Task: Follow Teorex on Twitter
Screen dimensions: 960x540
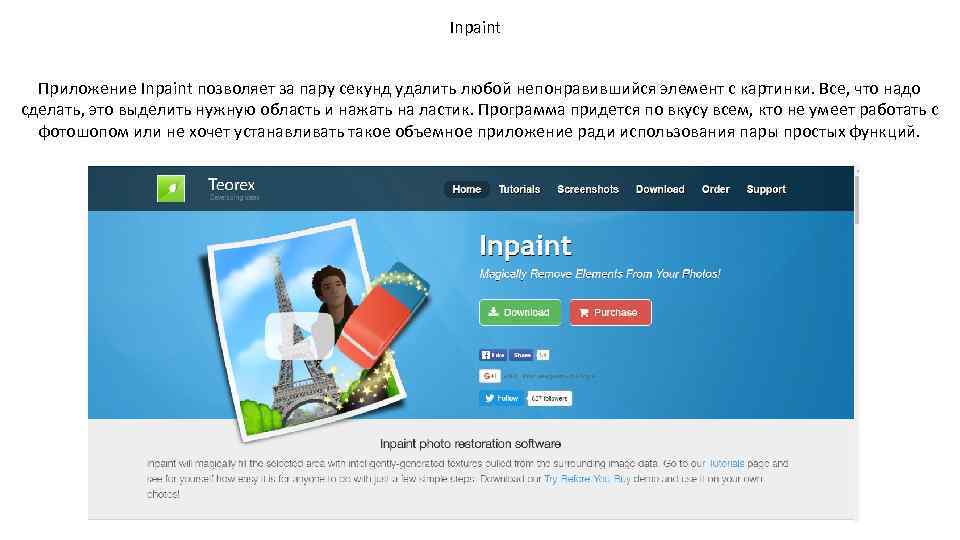Action: click(501, 399)
